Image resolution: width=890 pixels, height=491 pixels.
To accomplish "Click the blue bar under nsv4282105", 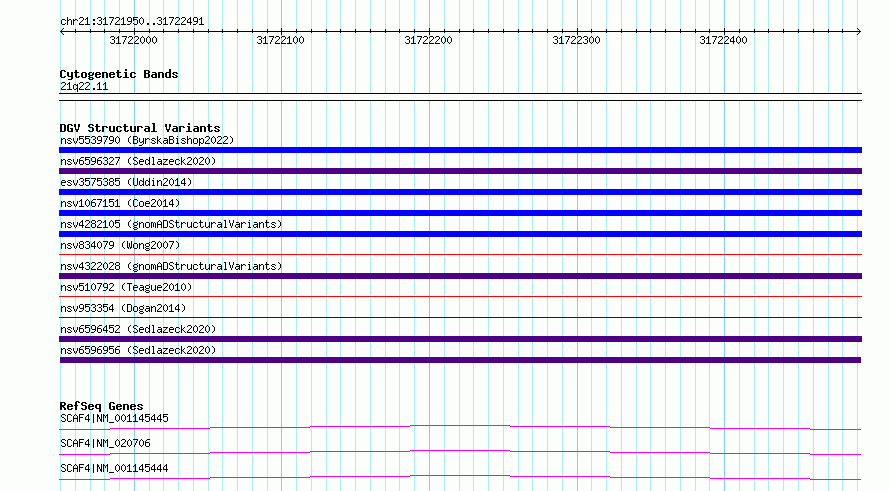I will click(x=460, y=234).
